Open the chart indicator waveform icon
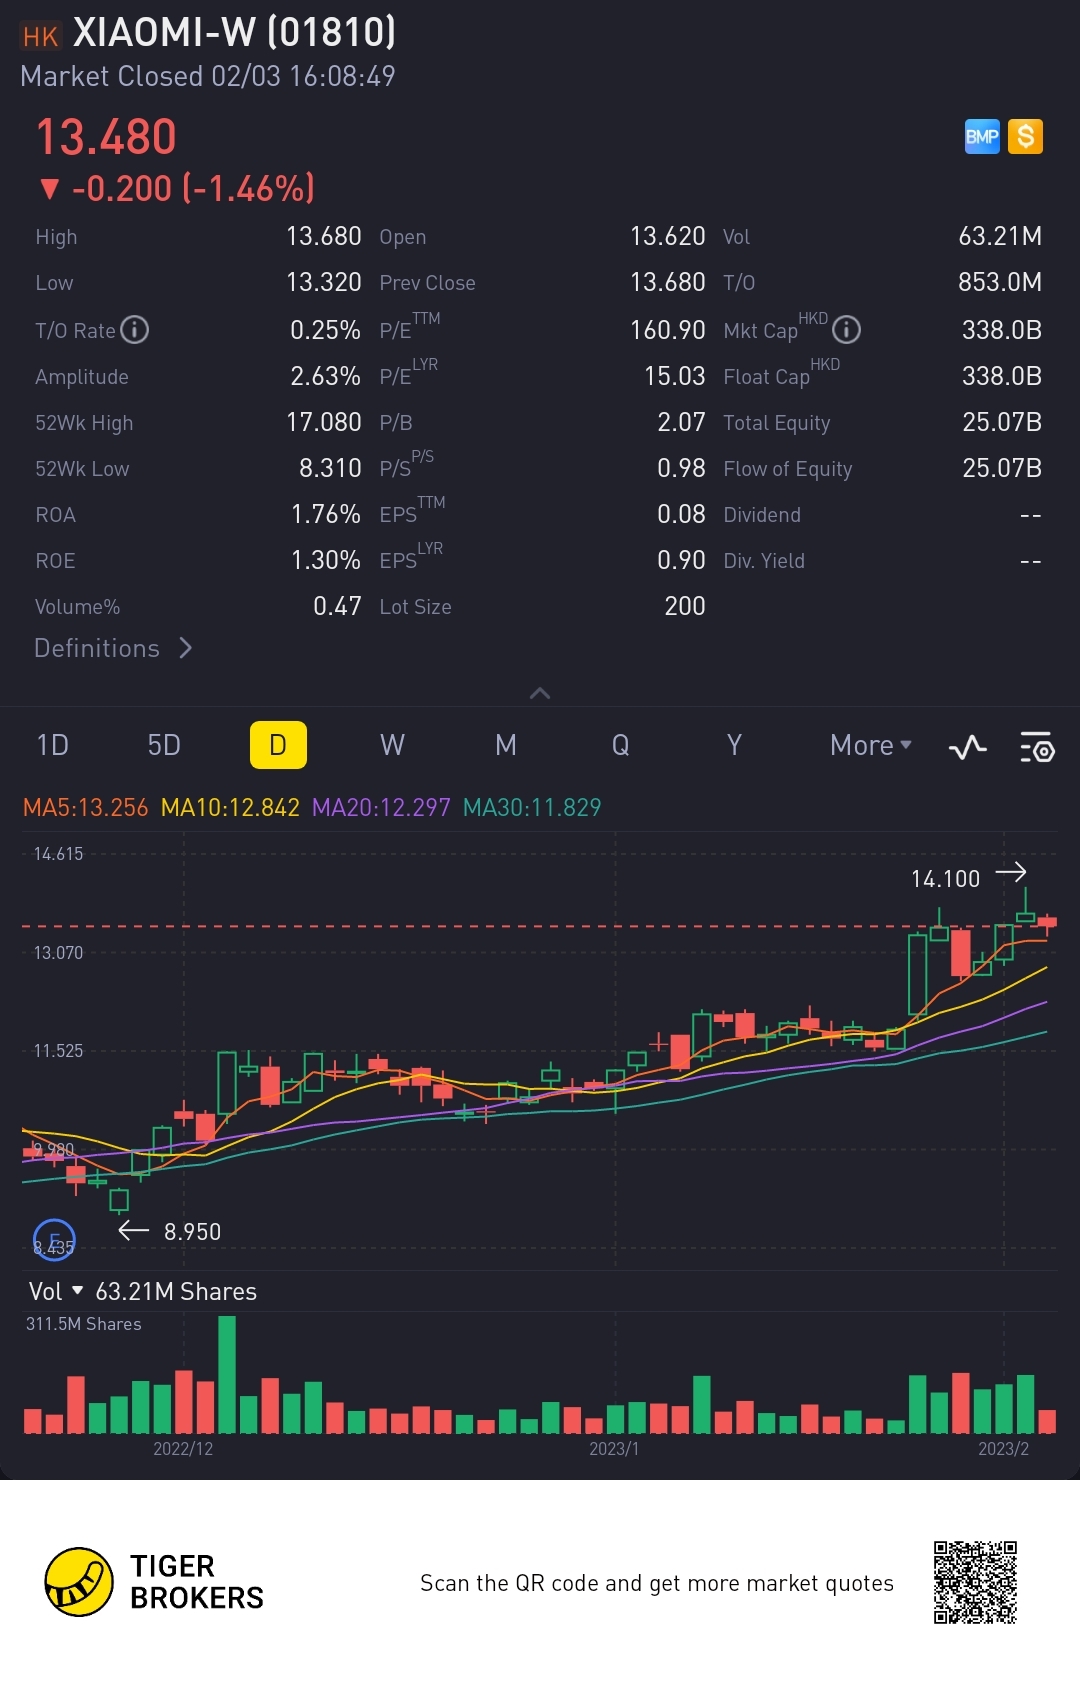Viewport: 1080px width, 1685px height. click(967, 746)
